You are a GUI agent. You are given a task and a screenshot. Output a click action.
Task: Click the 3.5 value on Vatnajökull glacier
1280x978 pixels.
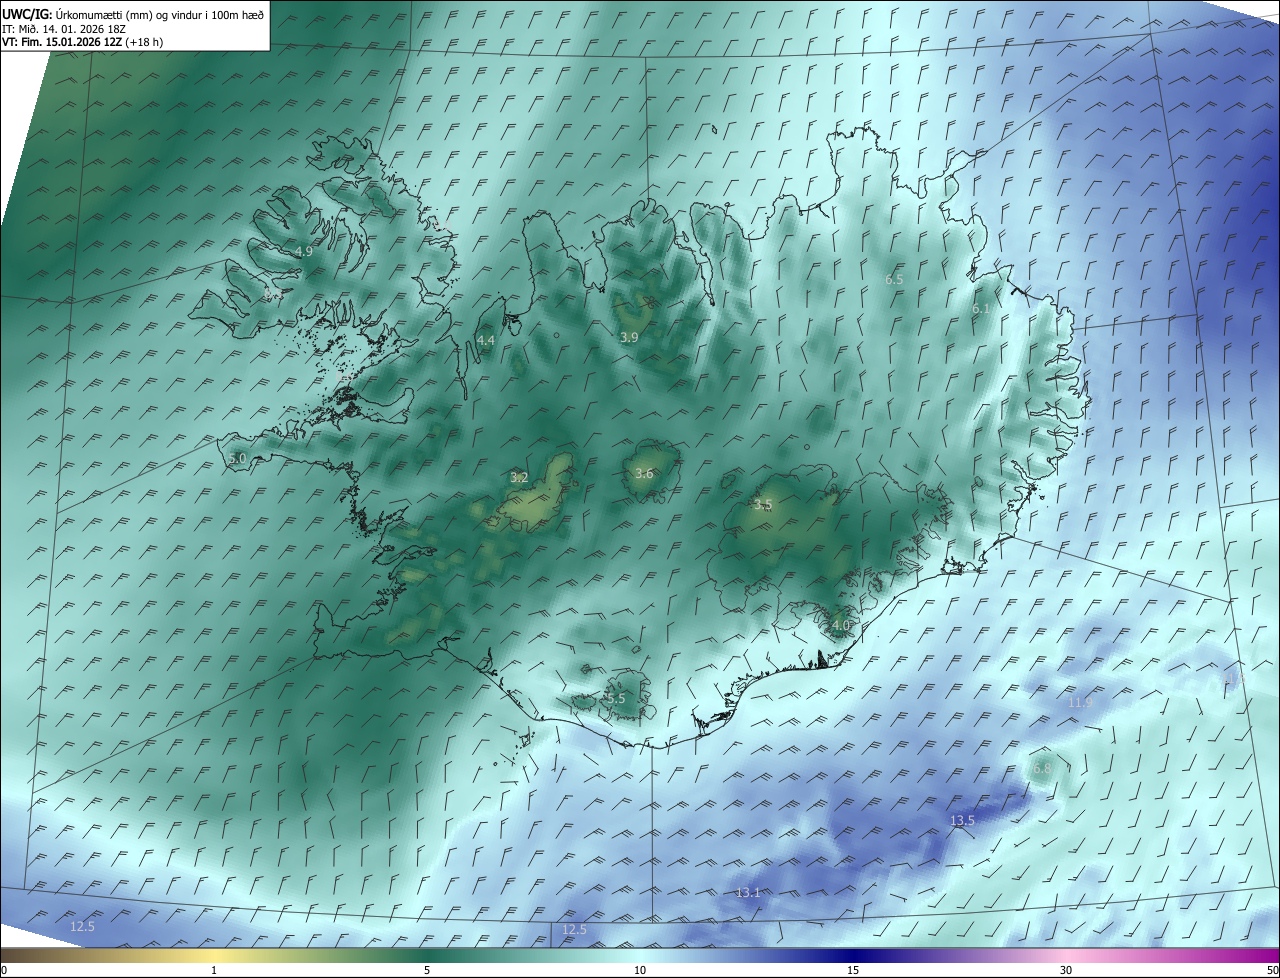pos(763,505)
